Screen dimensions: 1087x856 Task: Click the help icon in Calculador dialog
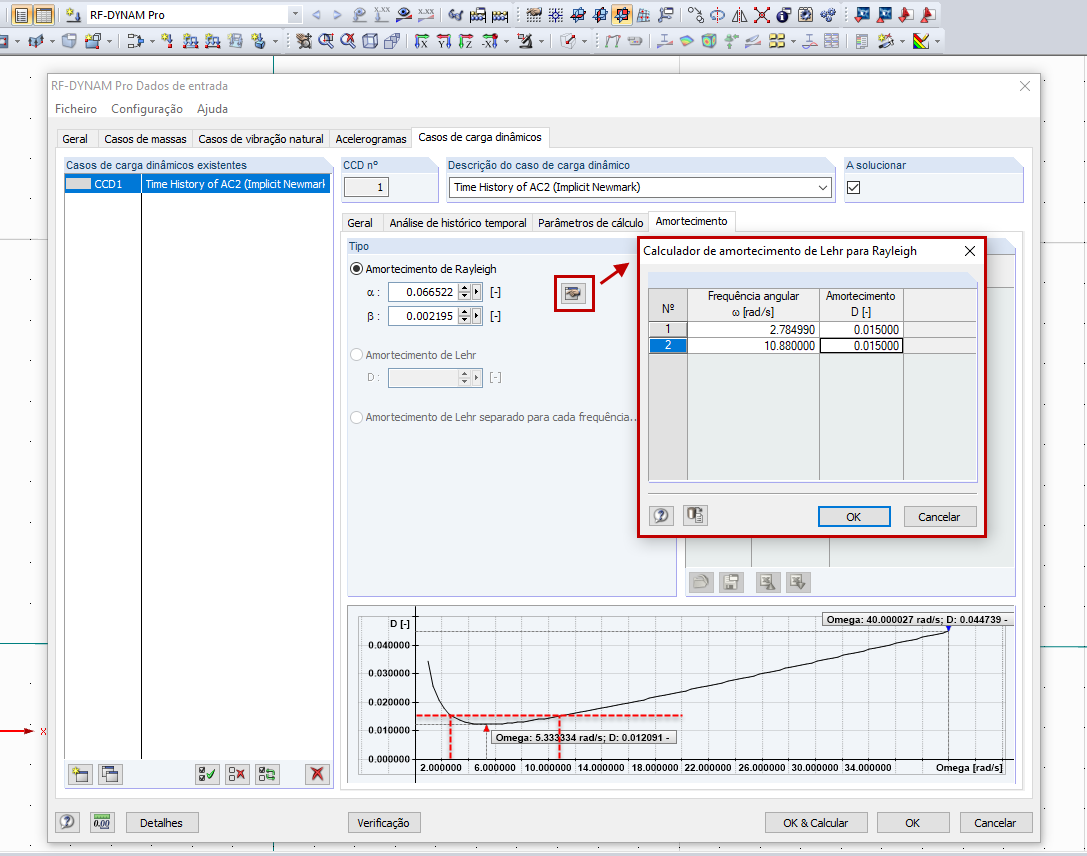click(661, 516)
